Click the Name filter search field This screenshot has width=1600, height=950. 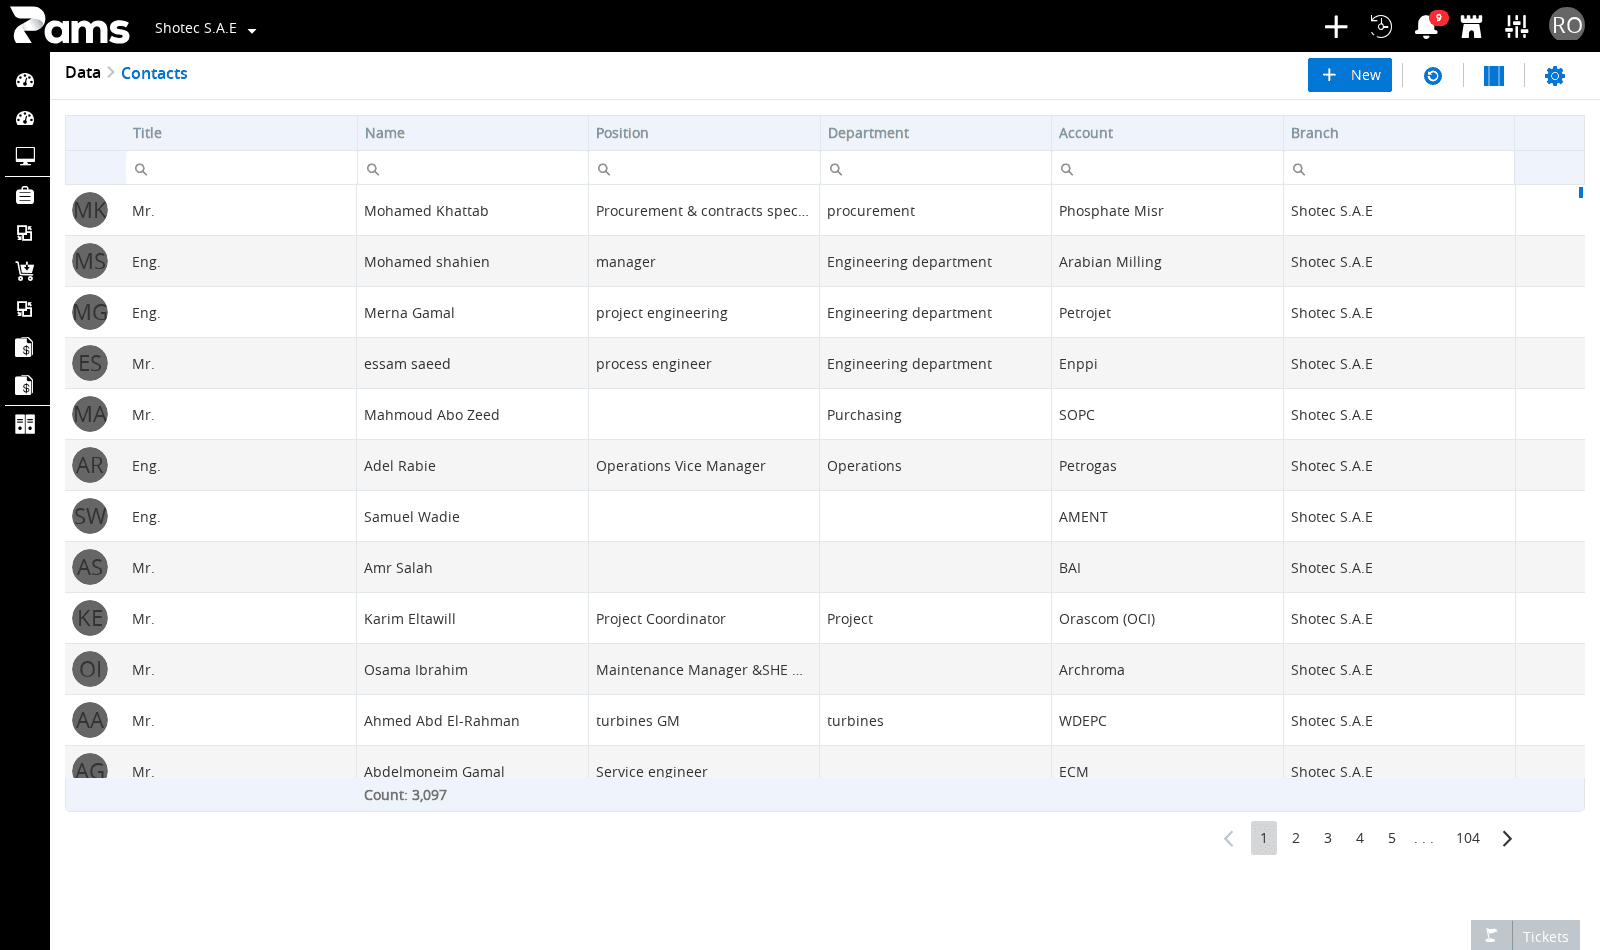pyautogui.click(x=473, y=168)
